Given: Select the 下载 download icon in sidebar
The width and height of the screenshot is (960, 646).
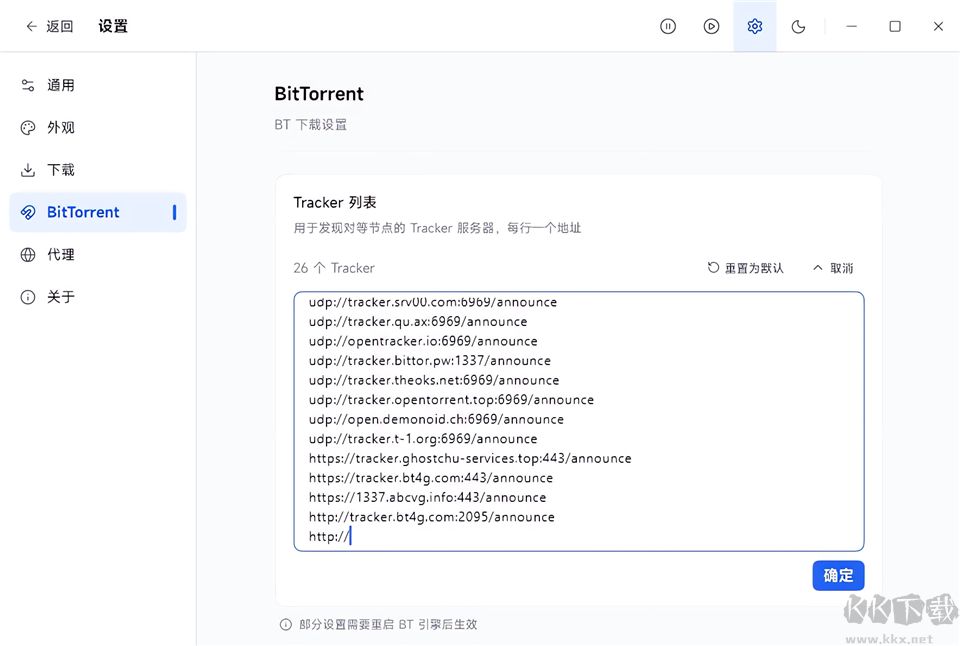Looking at the screenshot, I should (26, 169).
